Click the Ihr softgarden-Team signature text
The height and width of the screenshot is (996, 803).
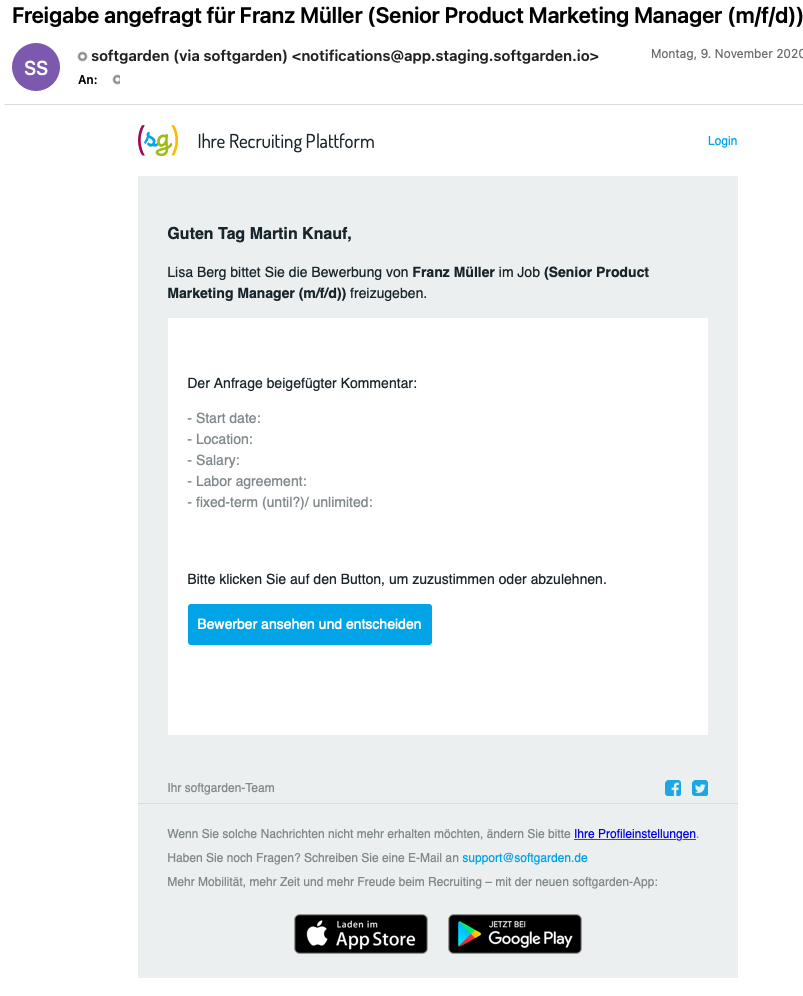220,788
